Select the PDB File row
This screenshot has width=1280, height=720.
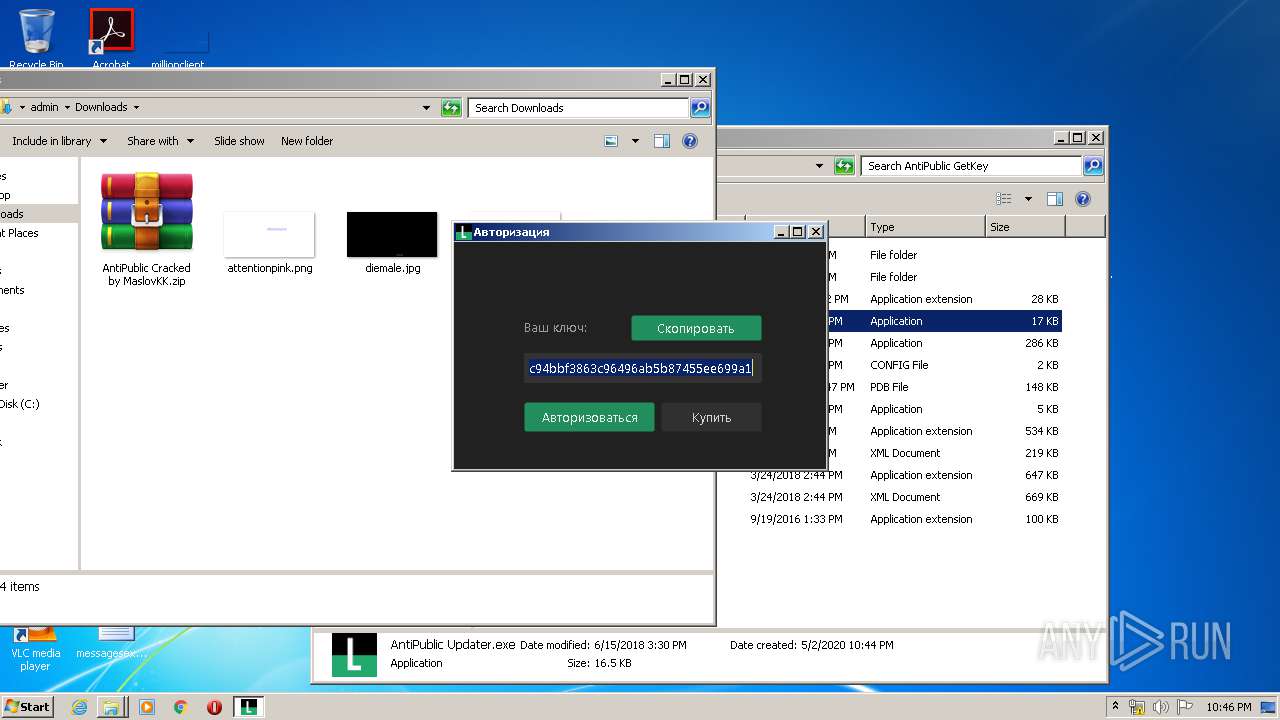(944, 387)
